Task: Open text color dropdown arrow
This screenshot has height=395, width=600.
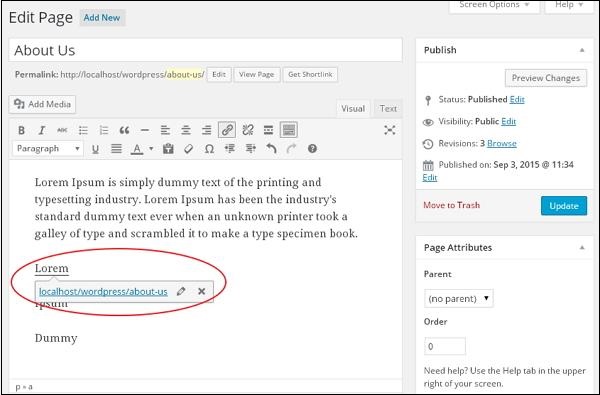Action: pos(151,149)
